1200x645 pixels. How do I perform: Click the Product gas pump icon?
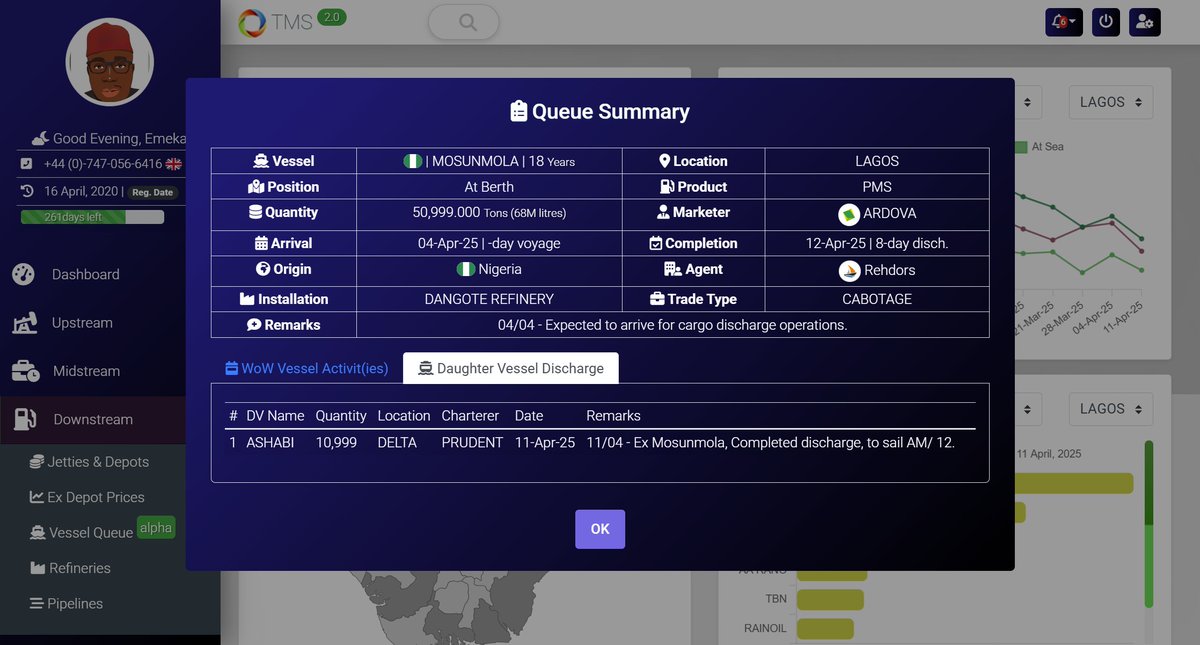click(x=667, y=187)
